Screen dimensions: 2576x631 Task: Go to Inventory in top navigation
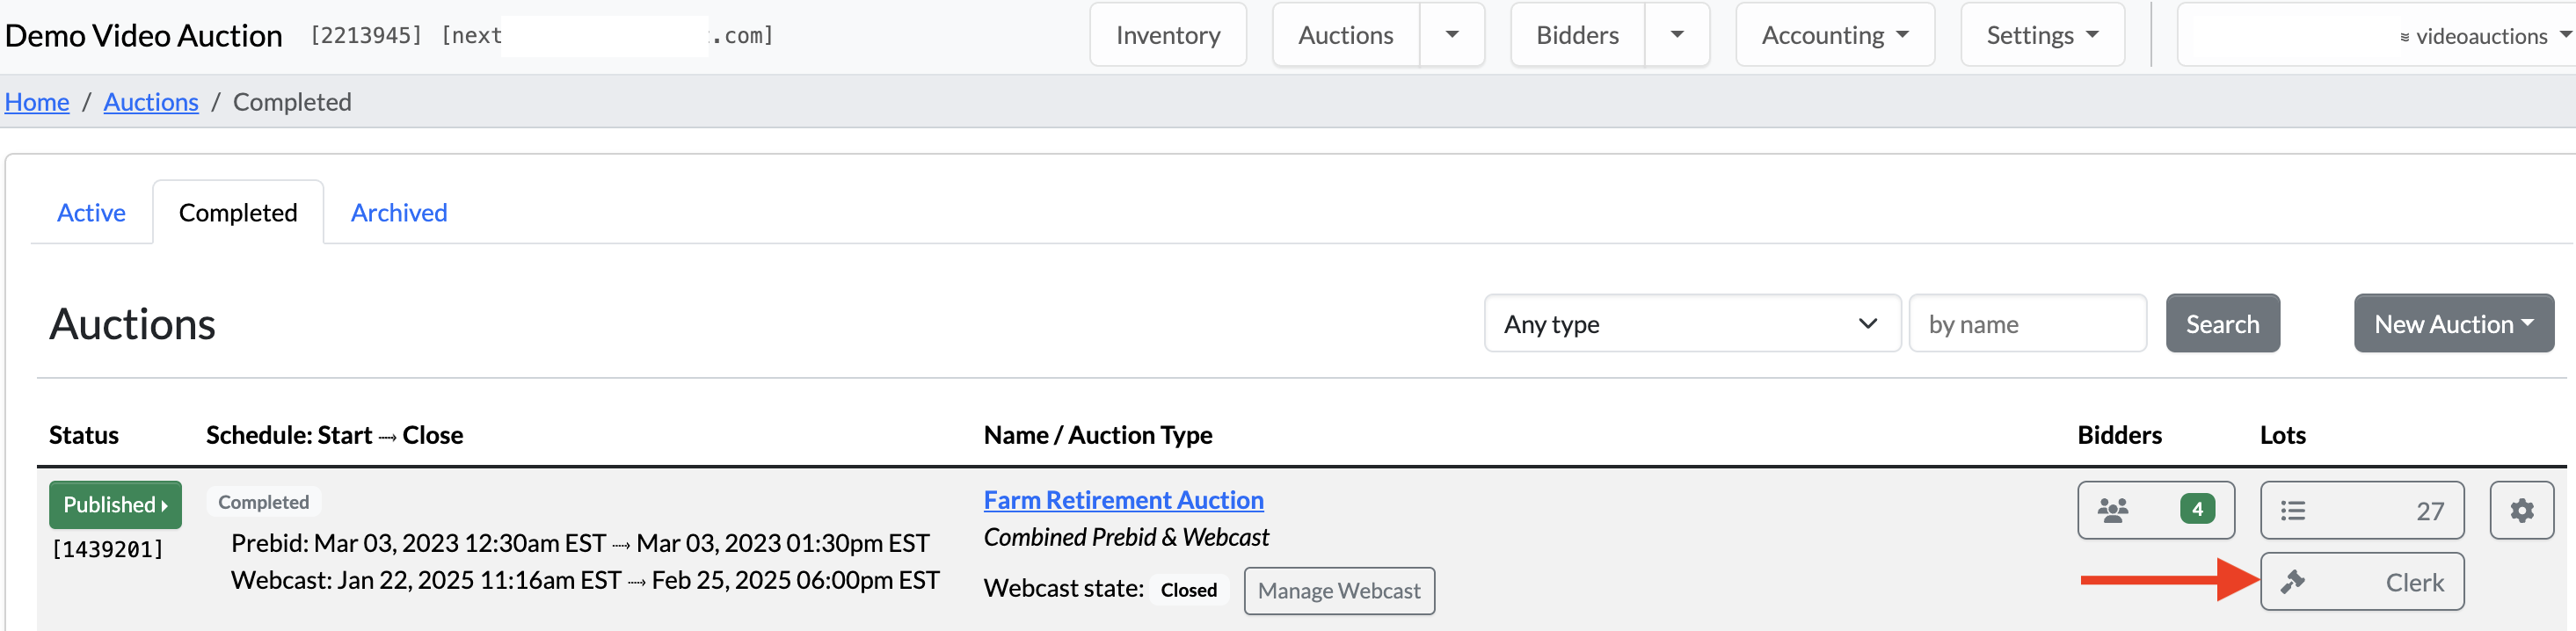coord(1167,35)
